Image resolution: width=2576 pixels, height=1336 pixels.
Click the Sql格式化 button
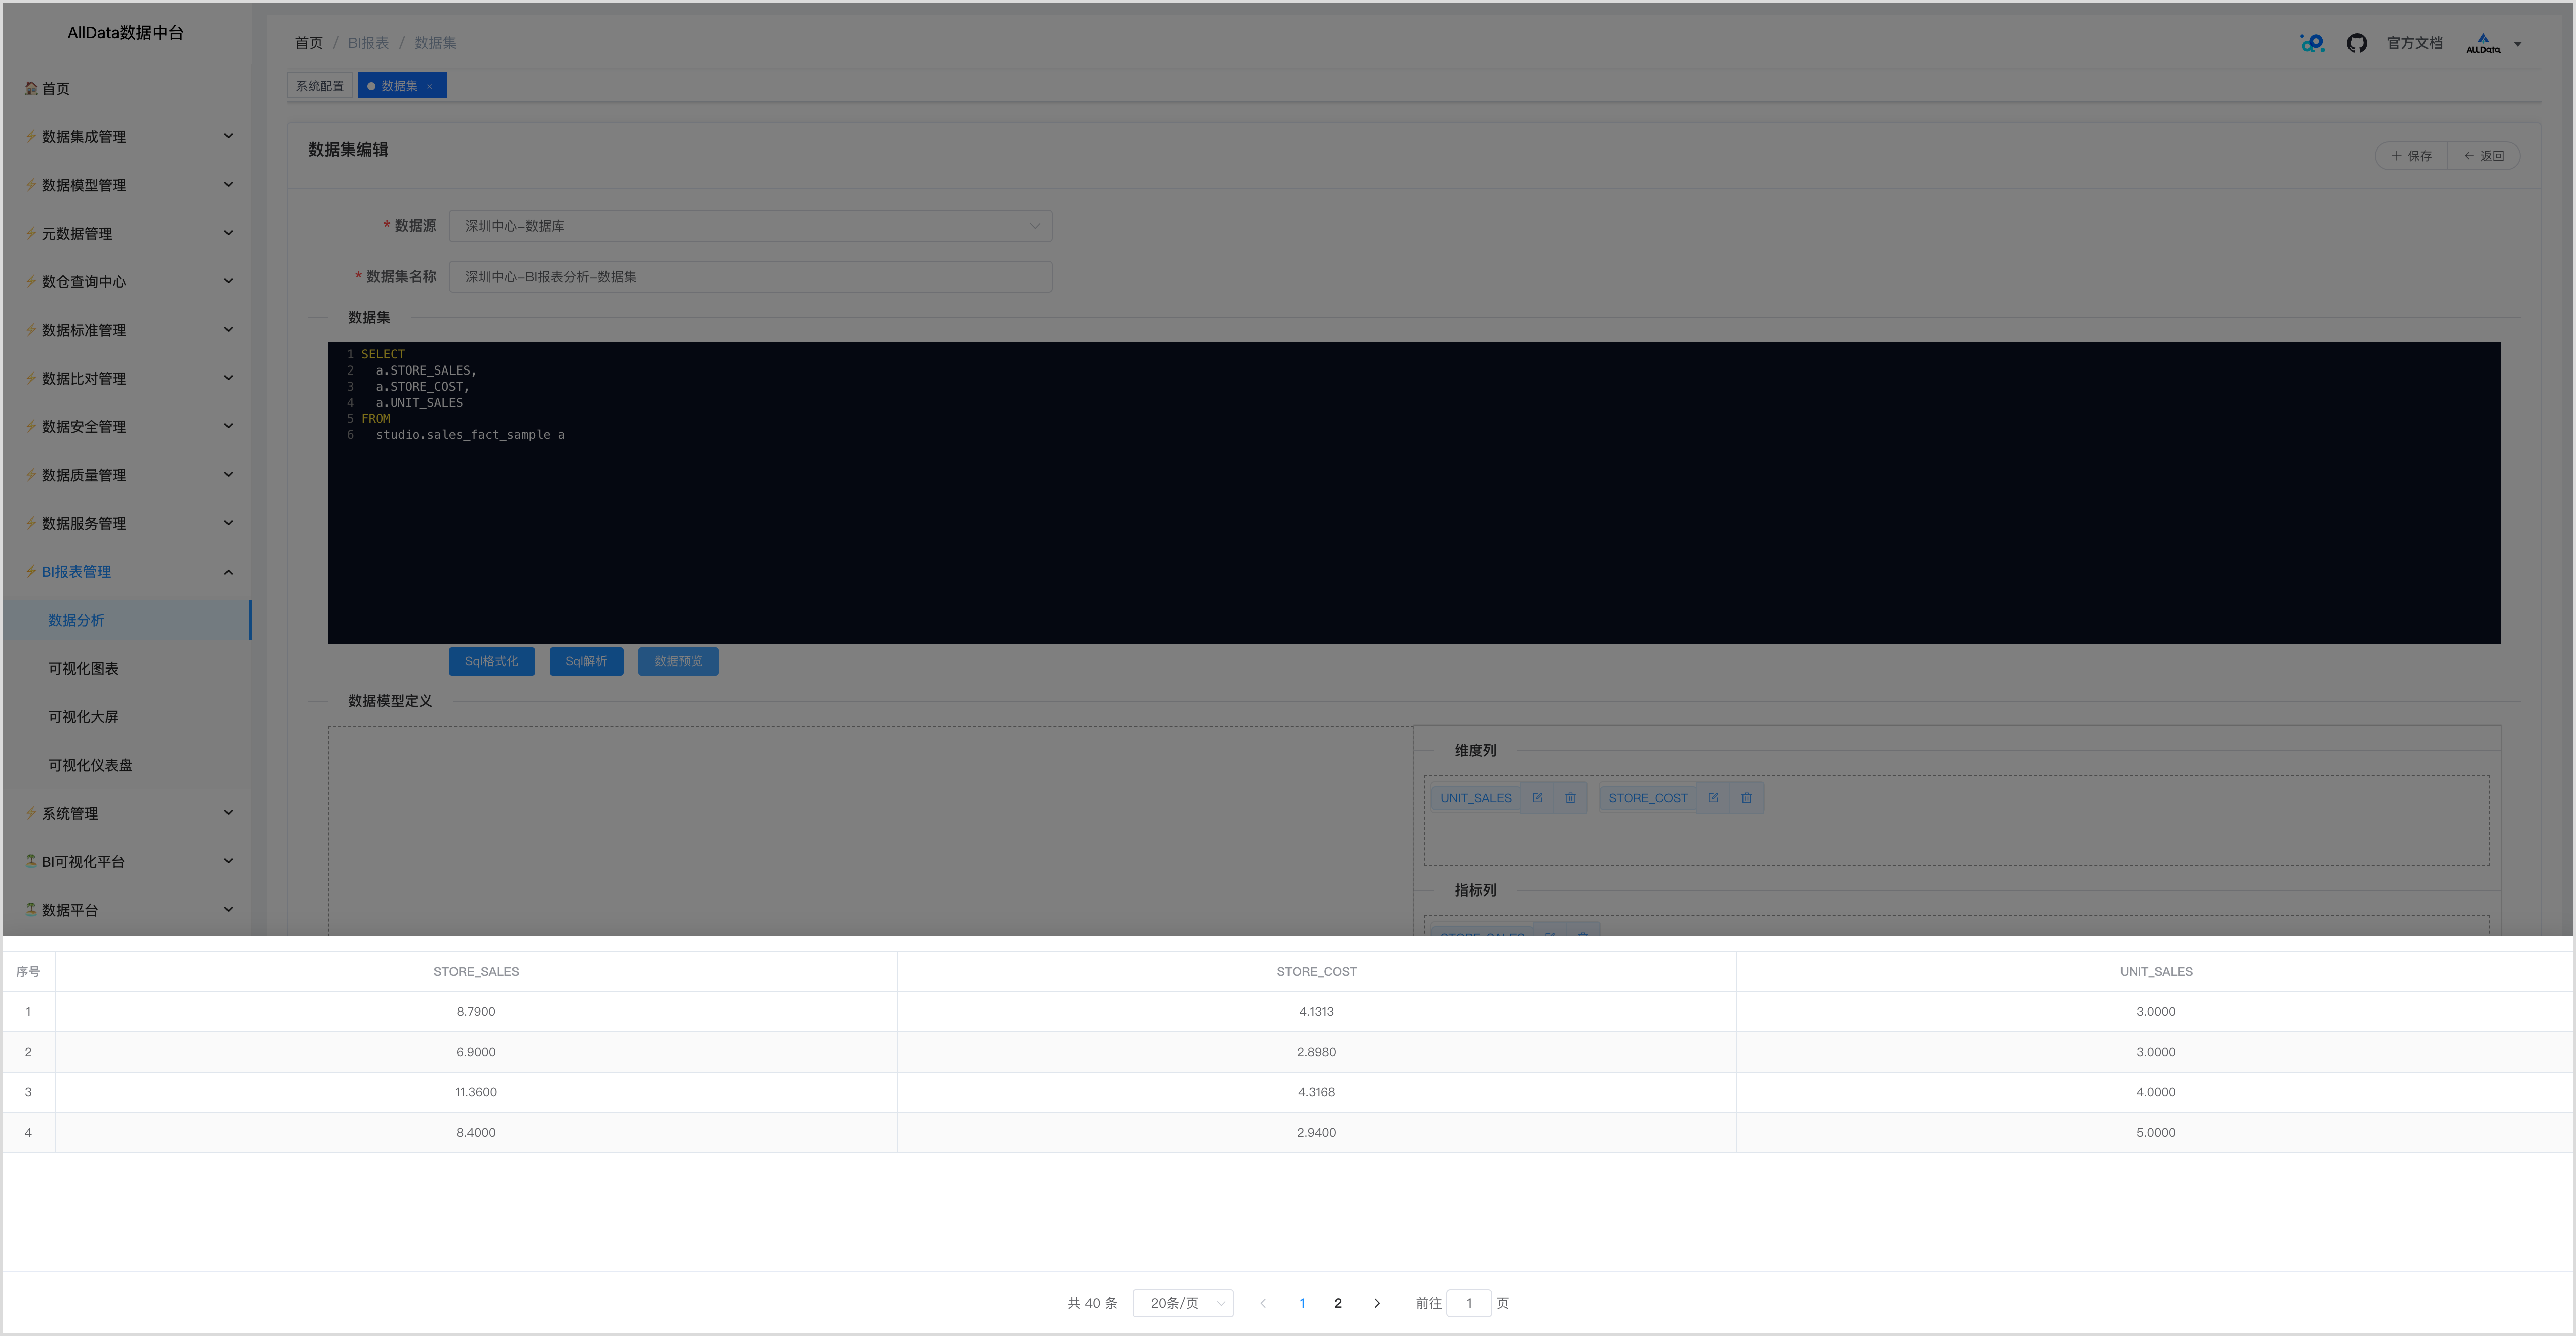pyautogui.click(x=491, y=661)
